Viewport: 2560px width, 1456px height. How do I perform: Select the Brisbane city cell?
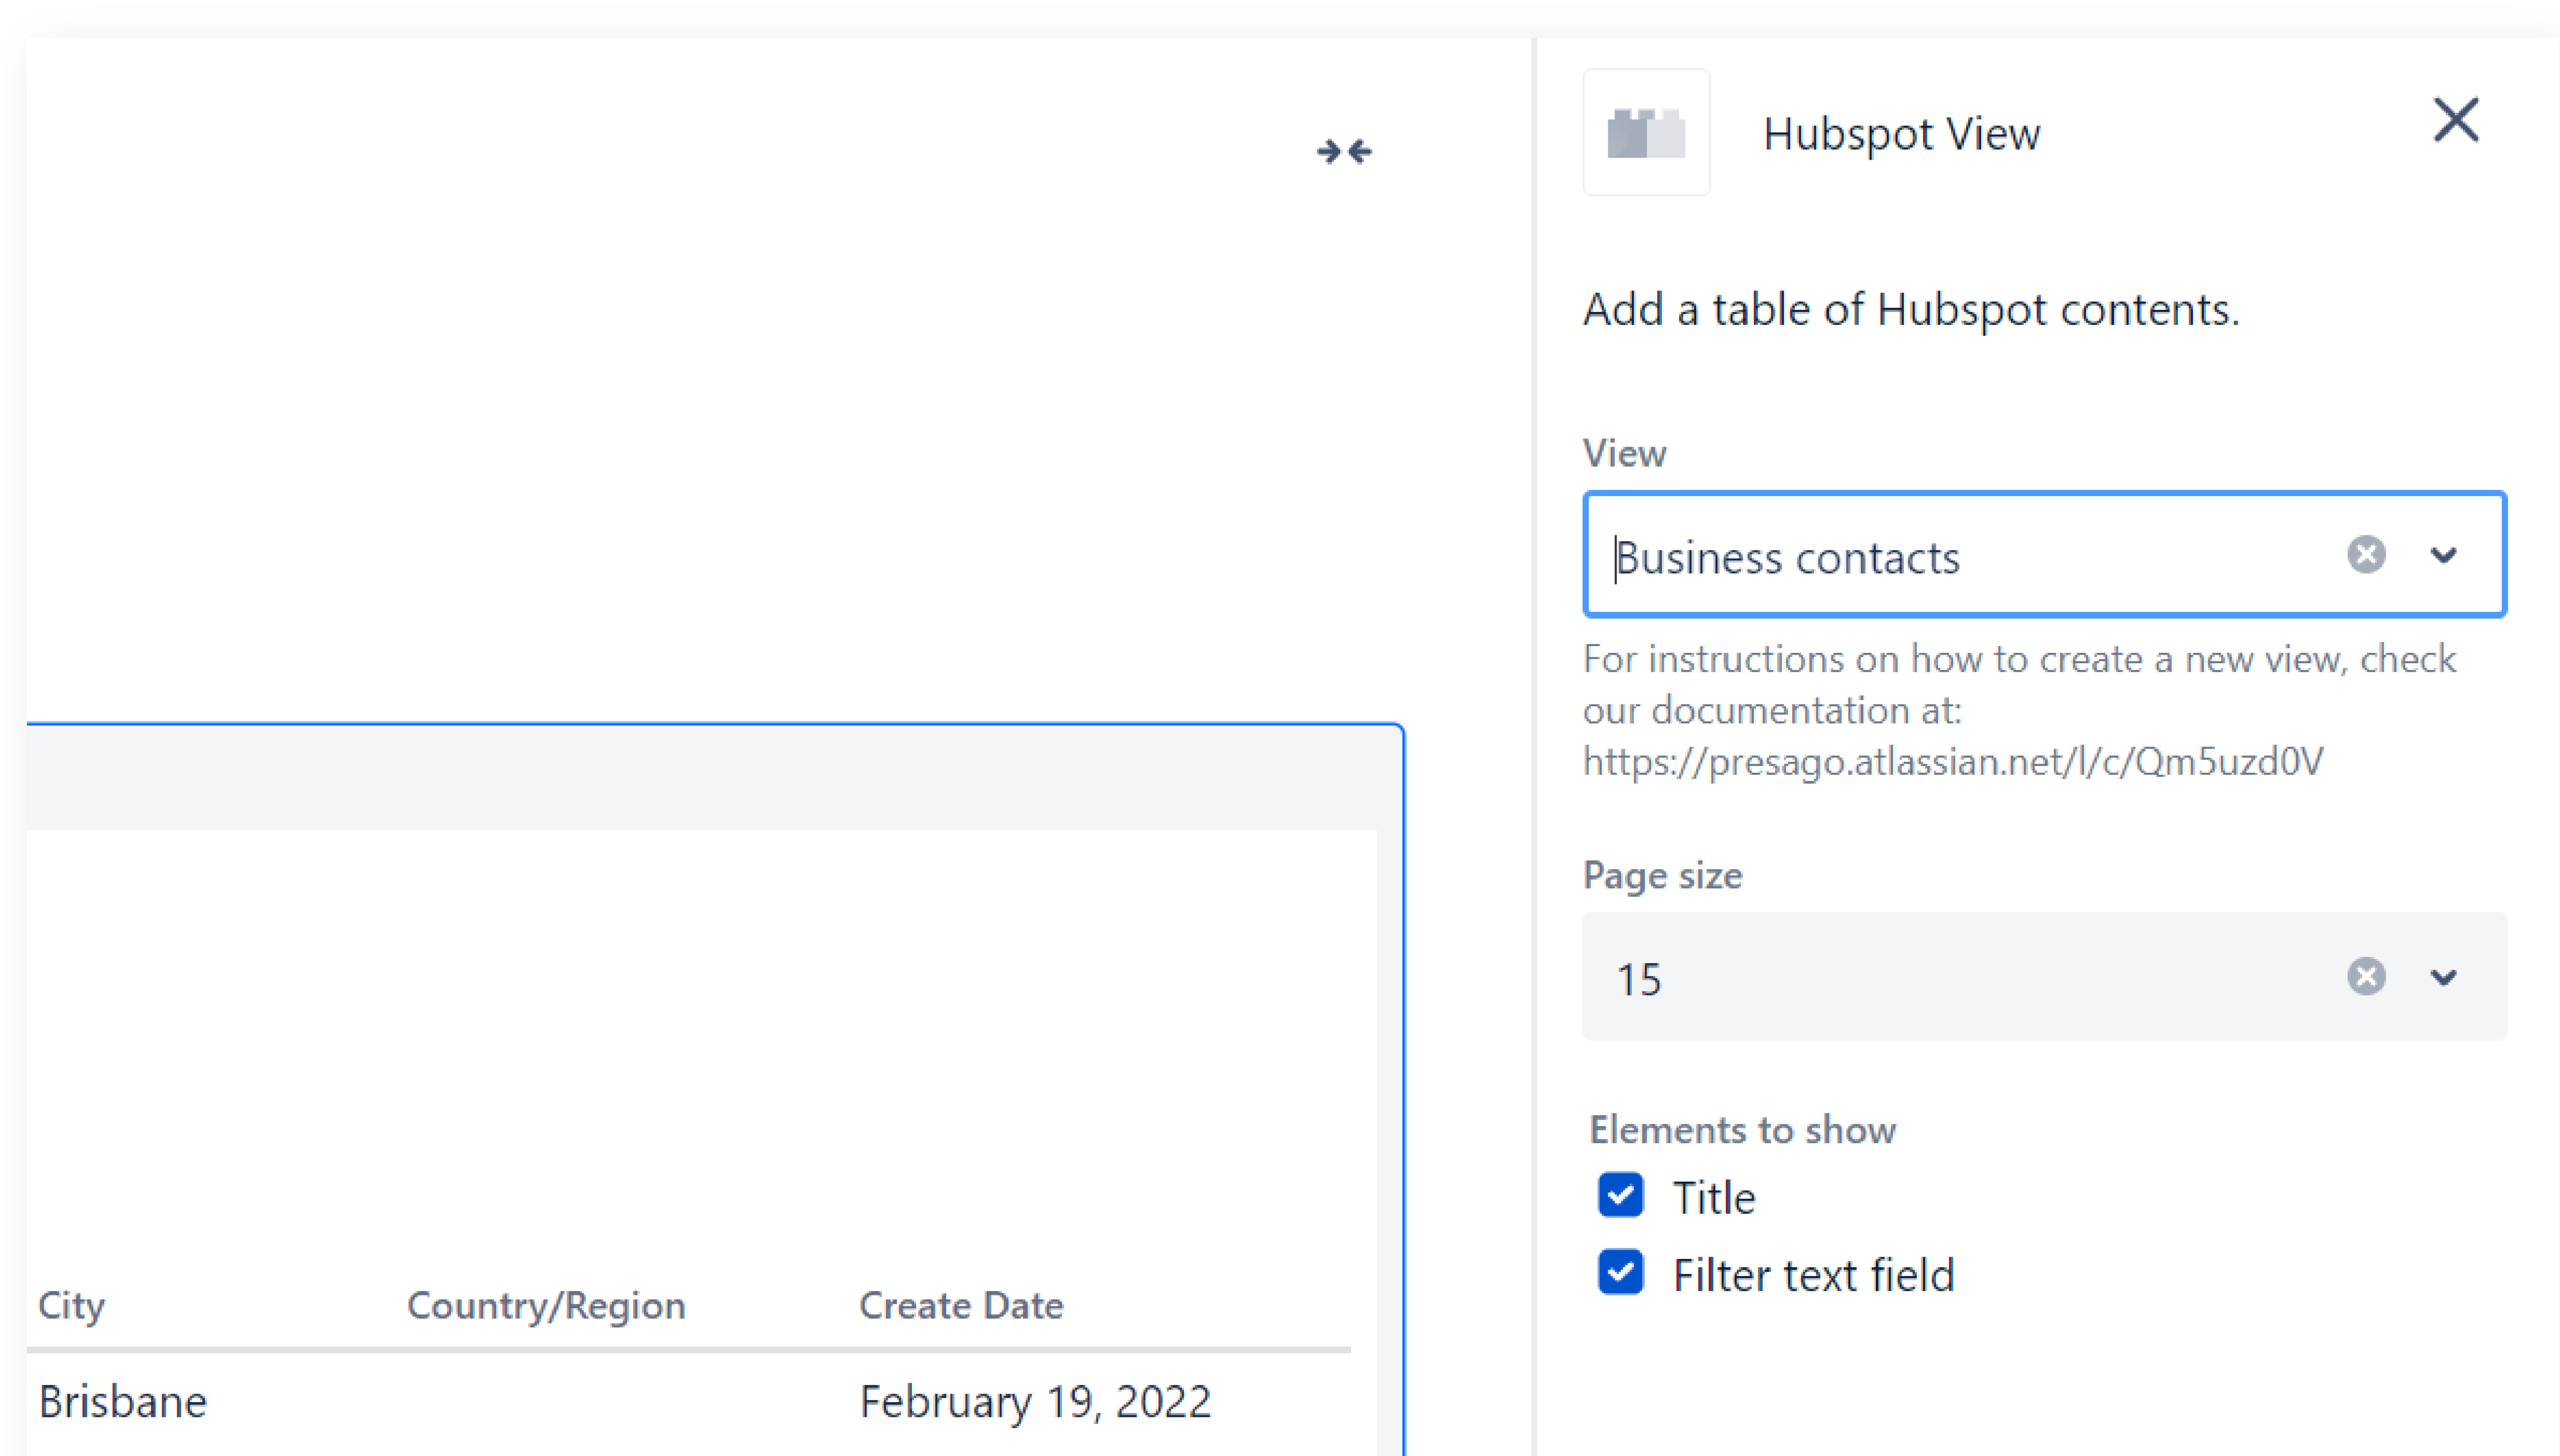click(122, 1402)
